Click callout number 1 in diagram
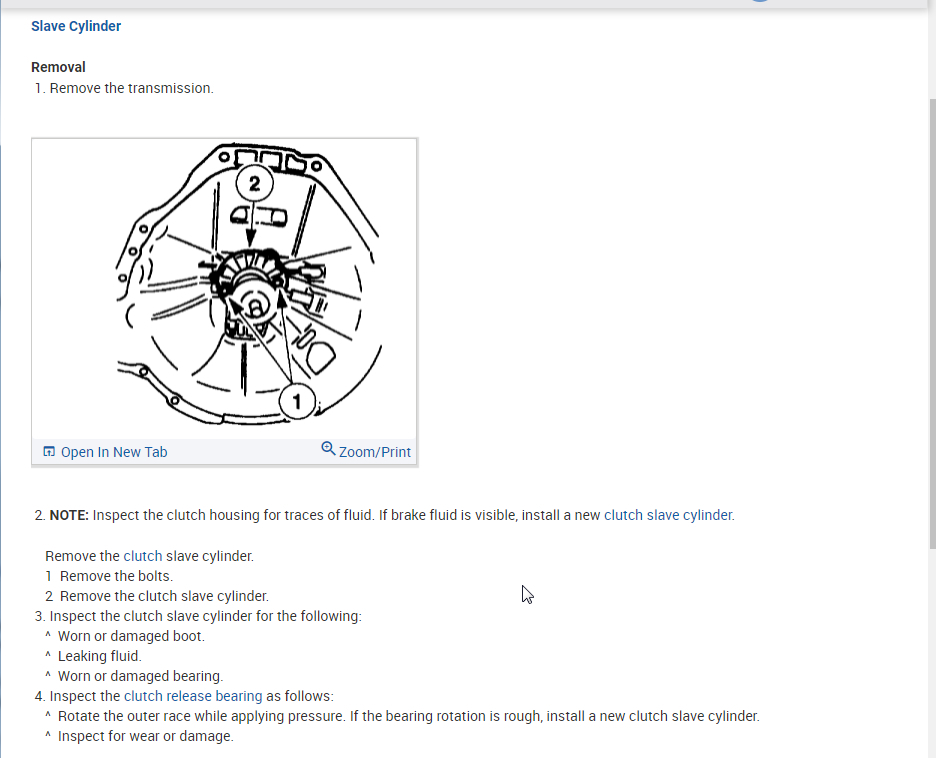This screenshot has width=936, height=758. coord(297,402)
